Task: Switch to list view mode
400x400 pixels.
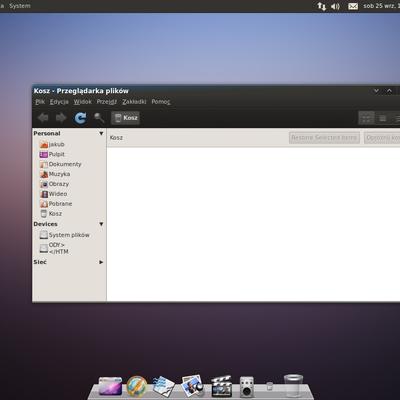Action: click(383, 118)
